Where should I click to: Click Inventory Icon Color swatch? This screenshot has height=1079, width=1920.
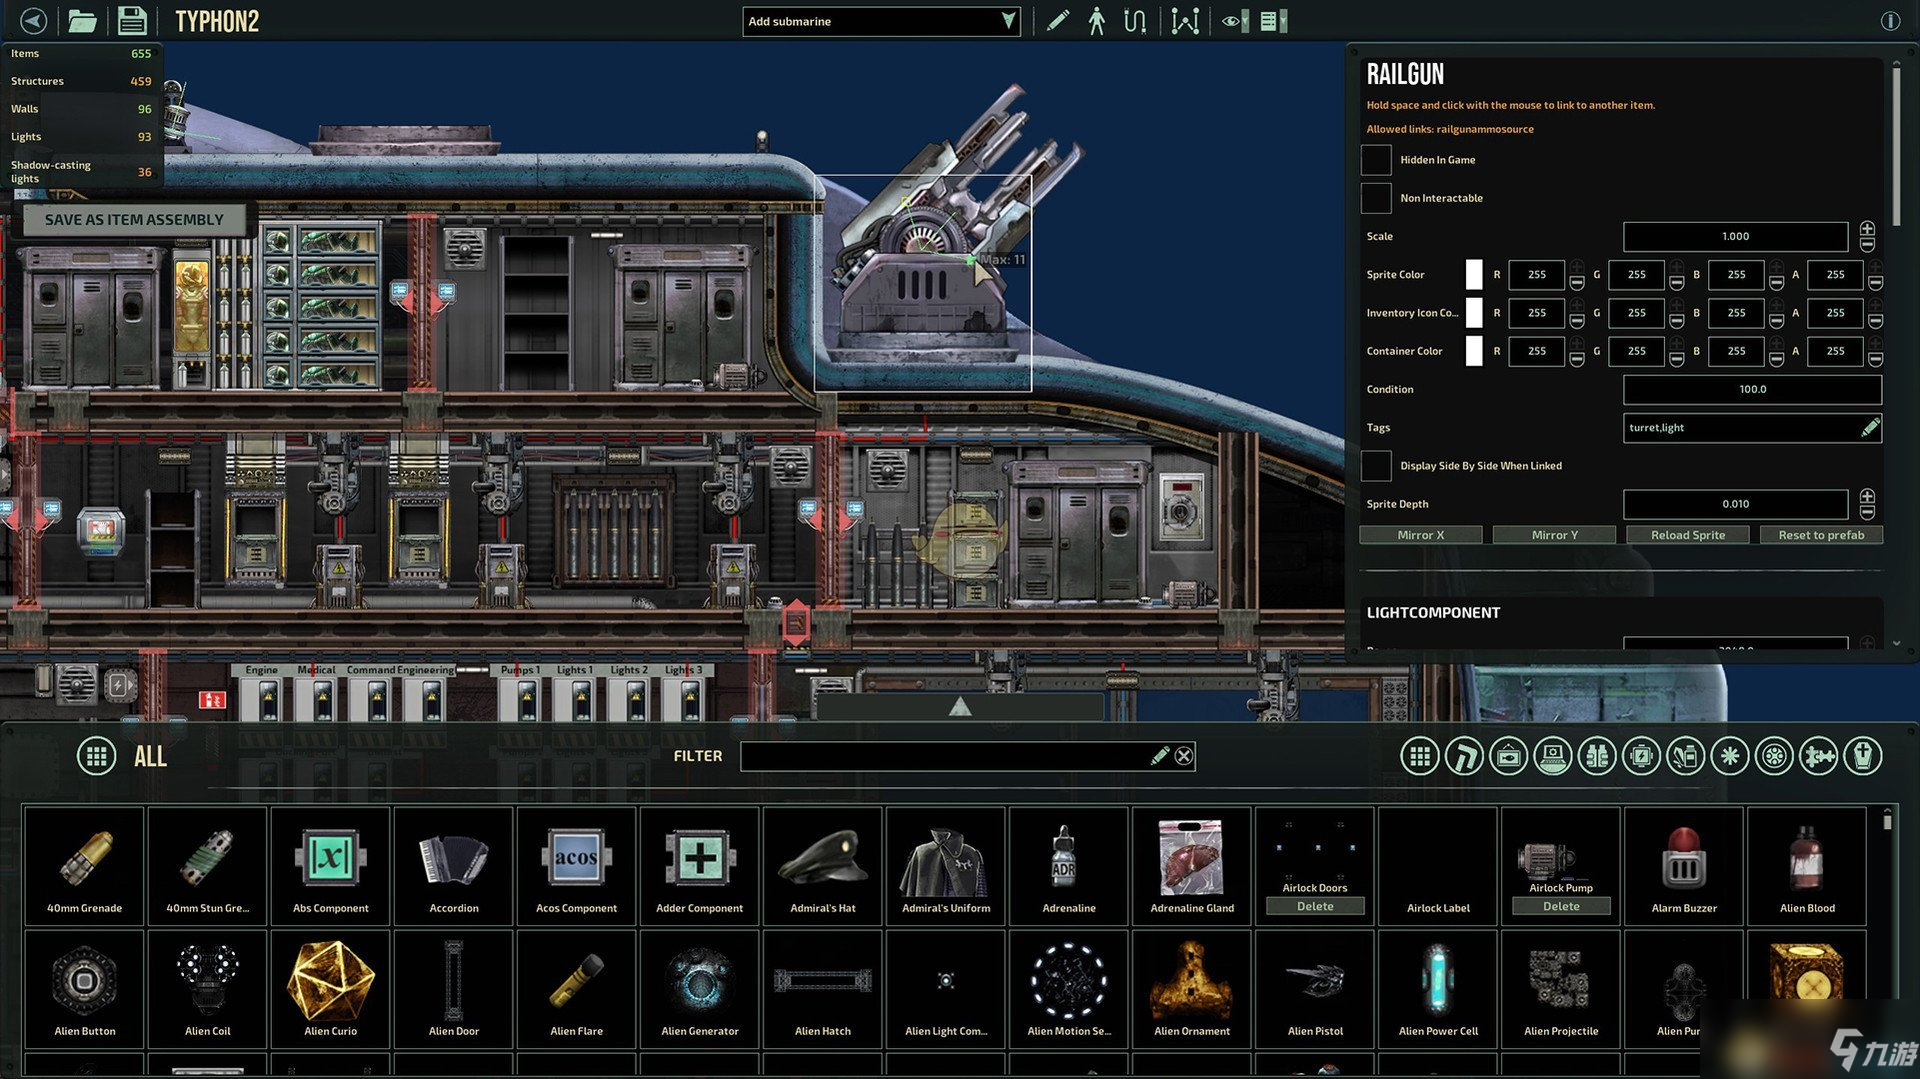[1474, 313]
